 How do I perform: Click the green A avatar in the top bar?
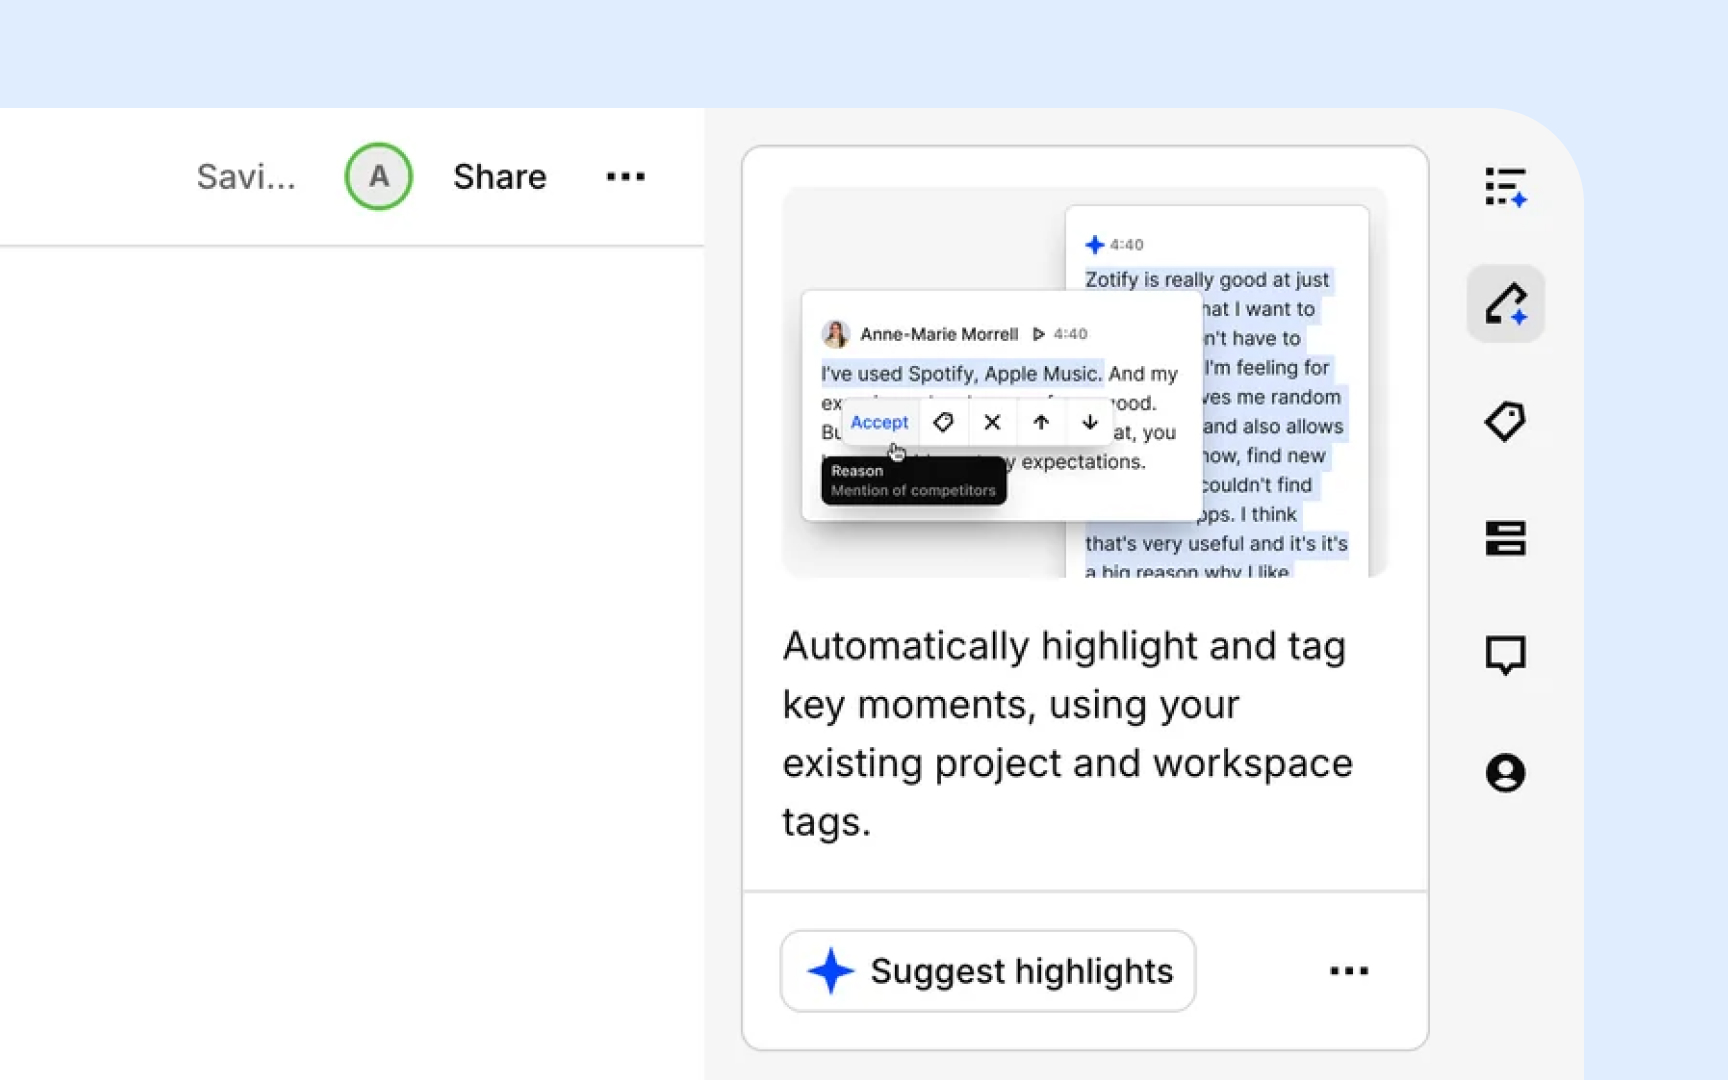378,177
